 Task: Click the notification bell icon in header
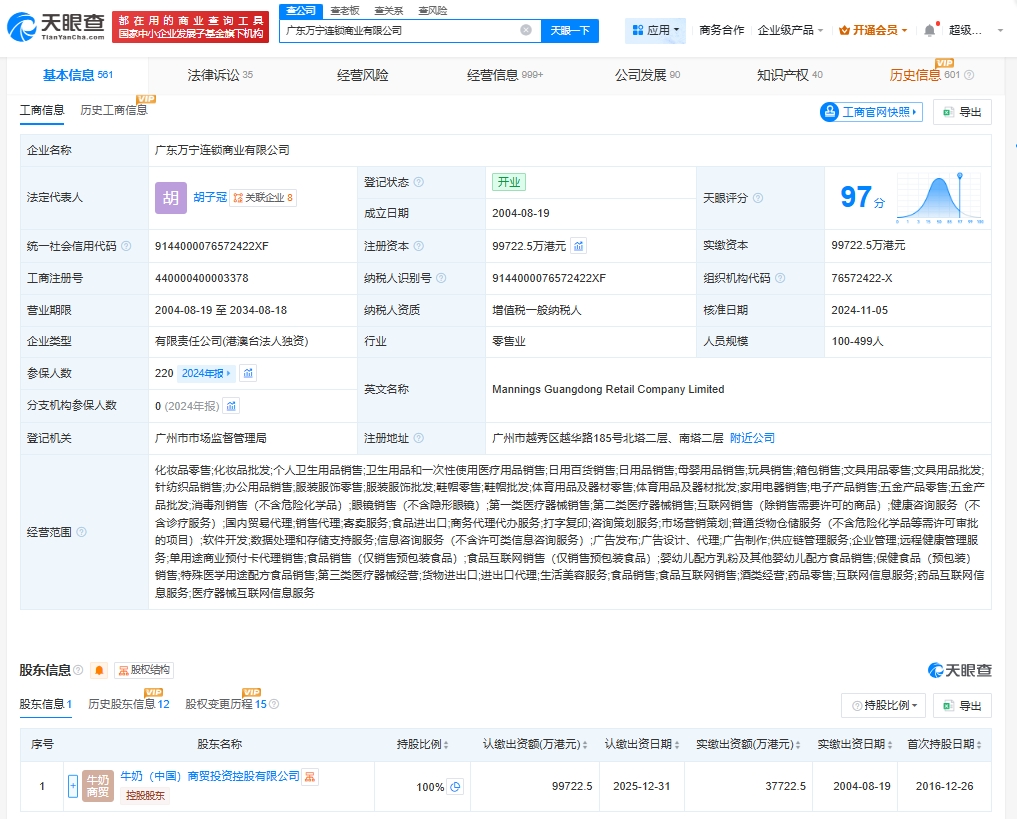[x=929, y=30]
